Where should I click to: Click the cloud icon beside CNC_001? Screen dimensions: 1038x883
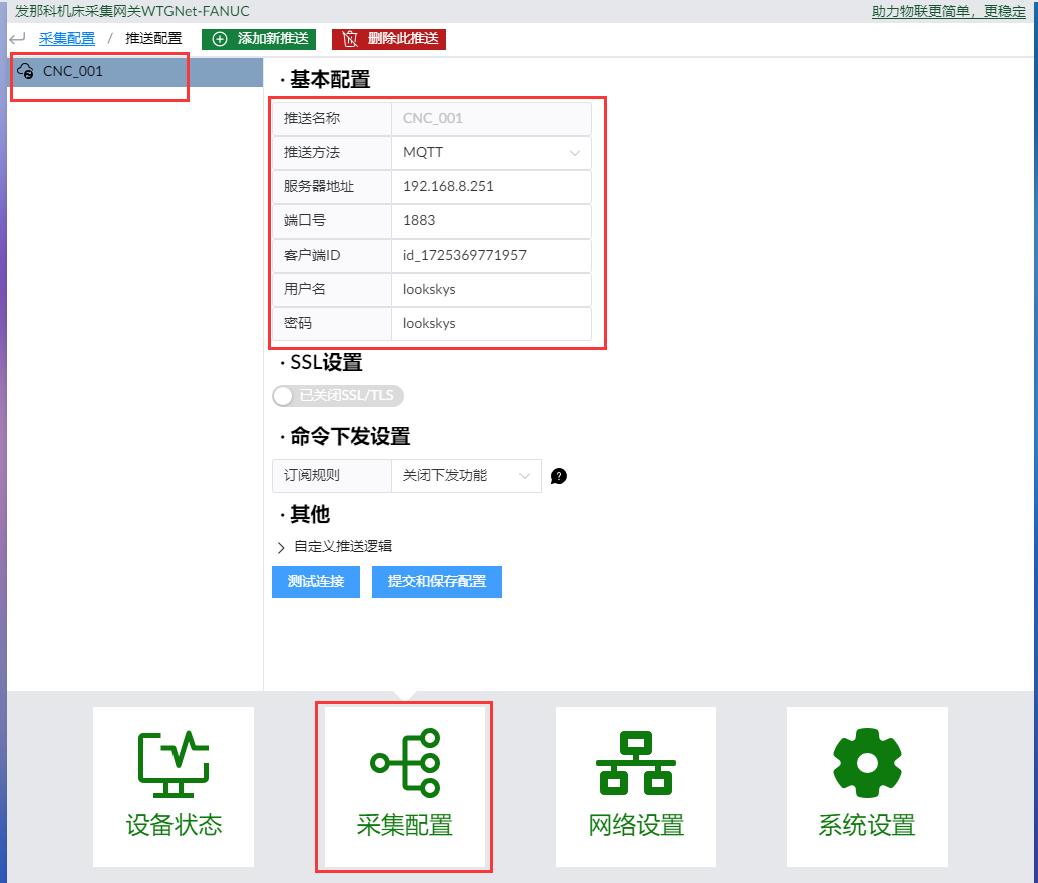click(25, 71)
